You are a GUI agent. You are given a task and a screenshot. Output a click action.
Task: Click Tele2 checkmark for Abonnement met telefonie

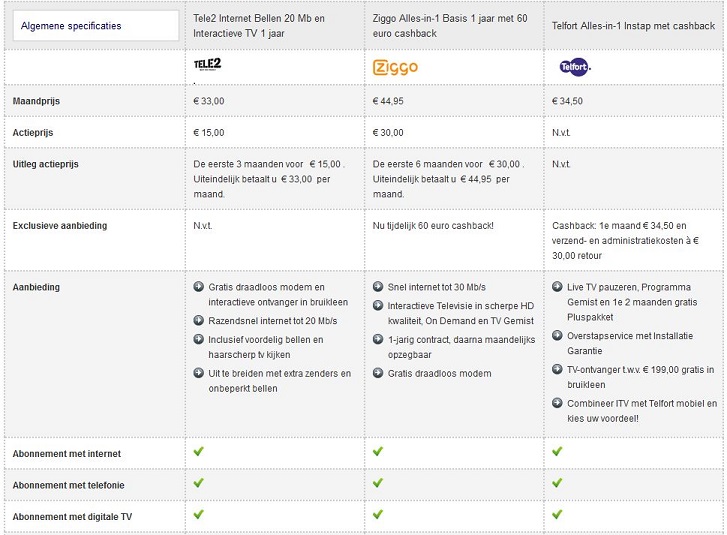(x=198, y=483)
